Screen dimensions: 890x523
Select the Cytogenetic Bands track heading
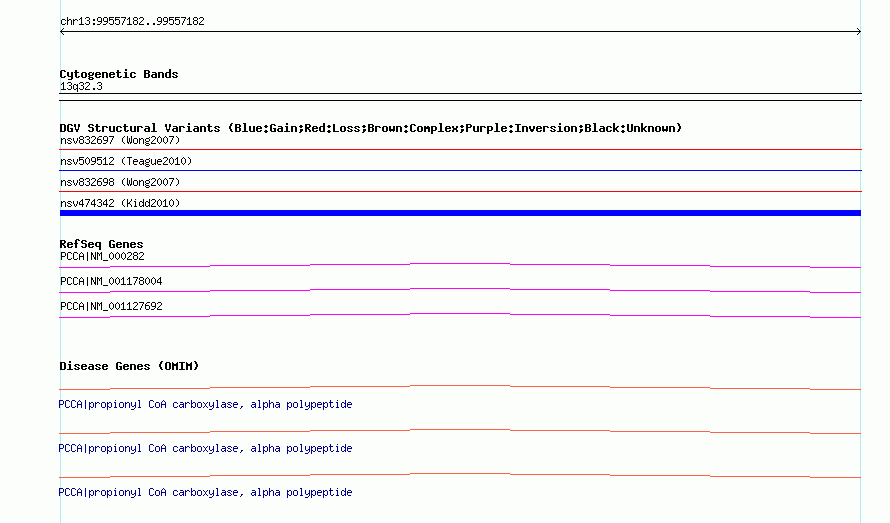tap(119, 74)
